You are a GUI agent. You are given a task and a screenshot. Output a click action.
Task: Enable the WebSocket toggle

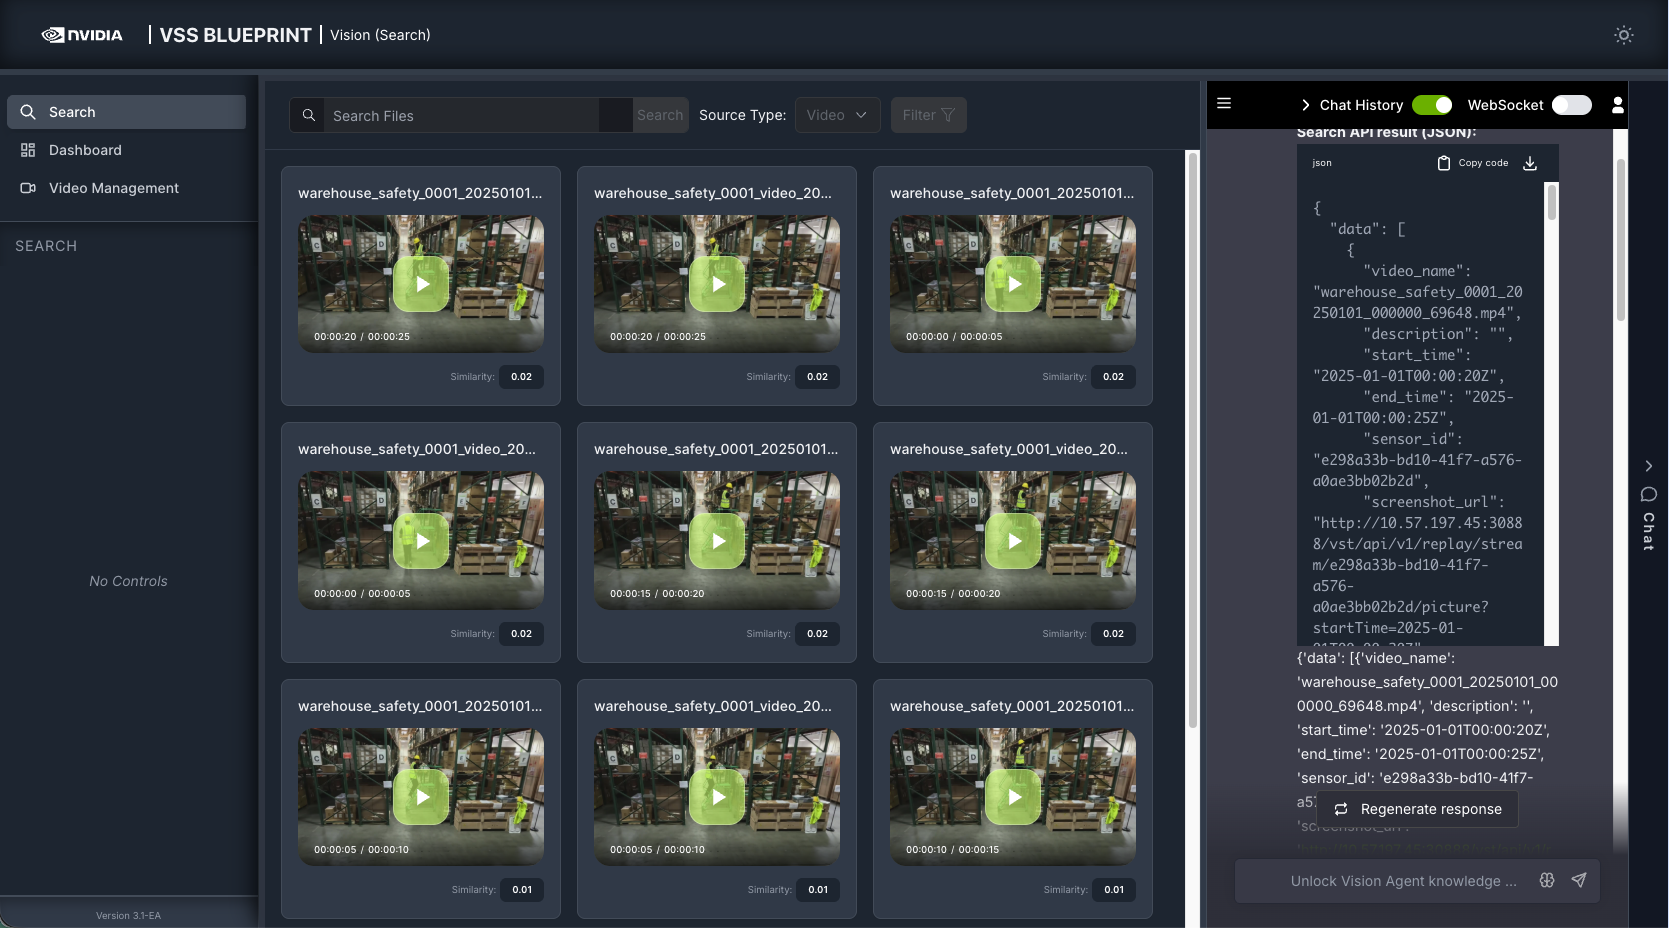coord(1571,105)
